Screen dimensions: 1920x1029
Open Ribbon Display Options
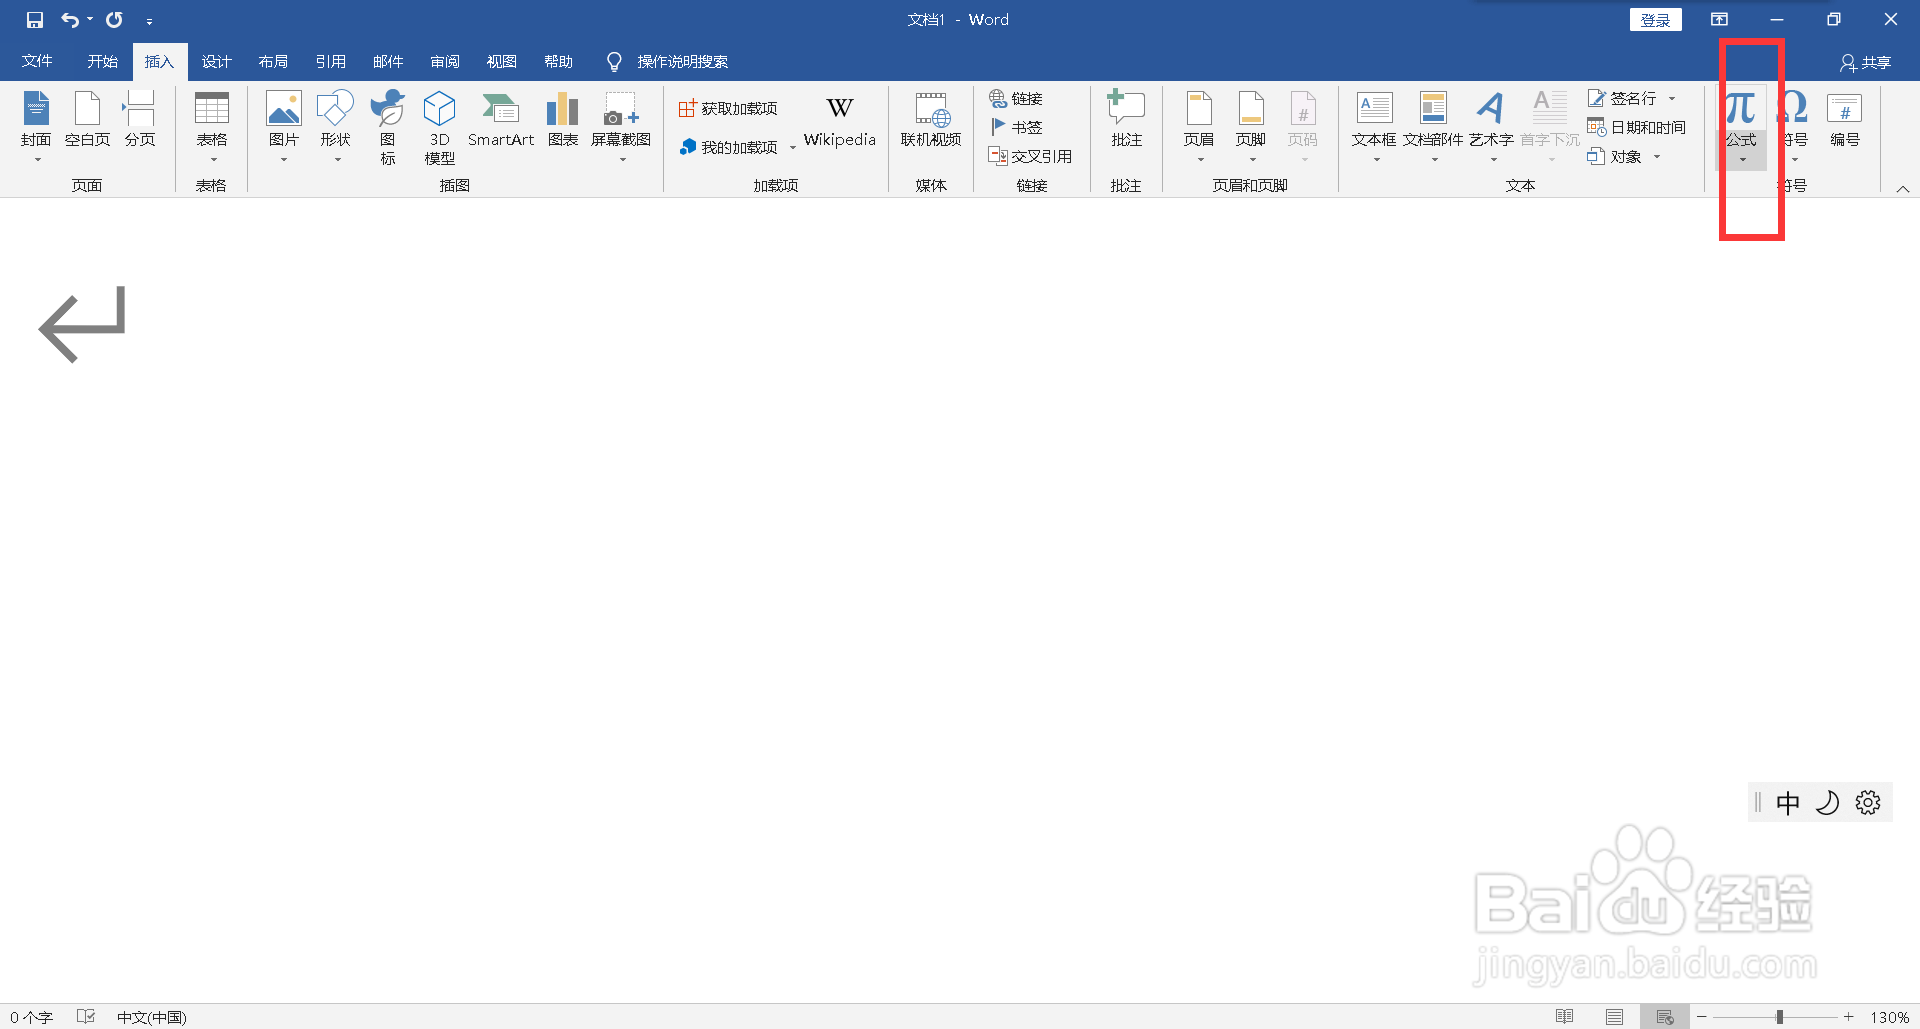pyautogui.click(x=1719, y=19)
